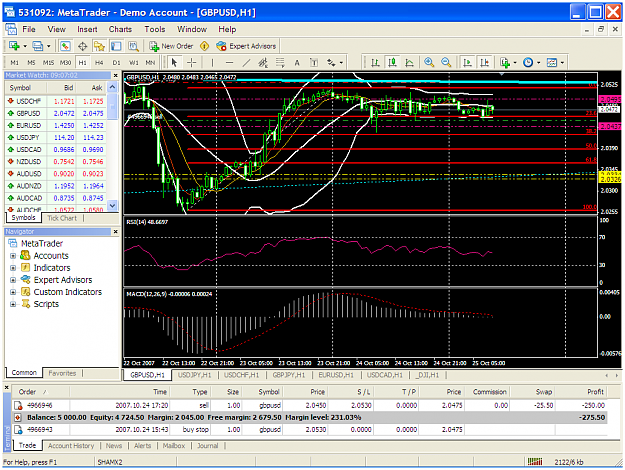Image resolution: width=625 pixels, height=470 pixels.
Task: Click the New Order button
Action: pyautogui.click(x=171, y=46)
